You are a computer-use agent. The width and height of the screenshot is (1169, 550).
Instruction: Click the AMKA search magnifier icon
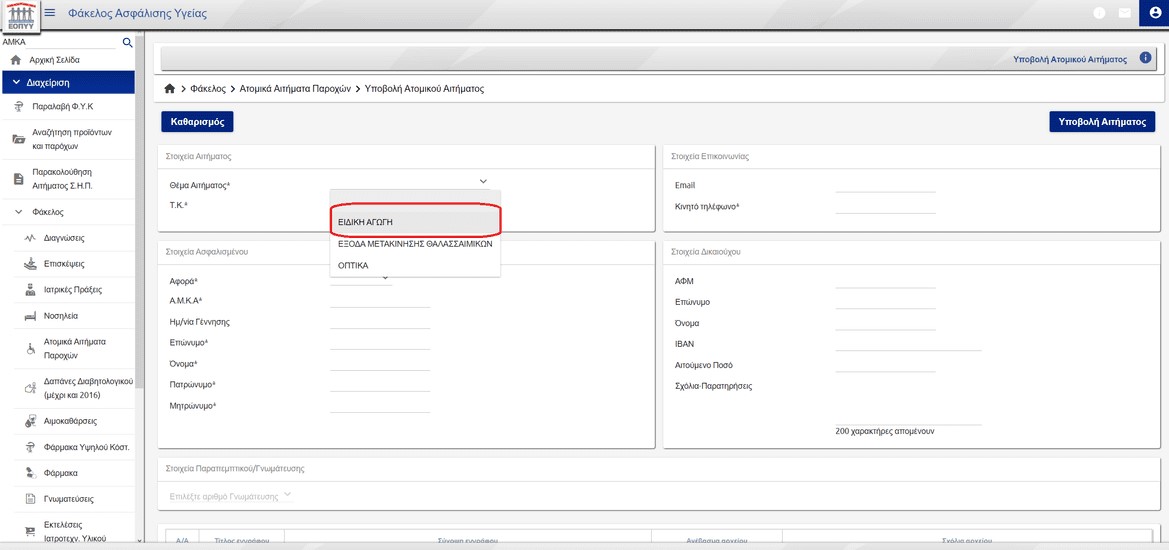[127, 43]
